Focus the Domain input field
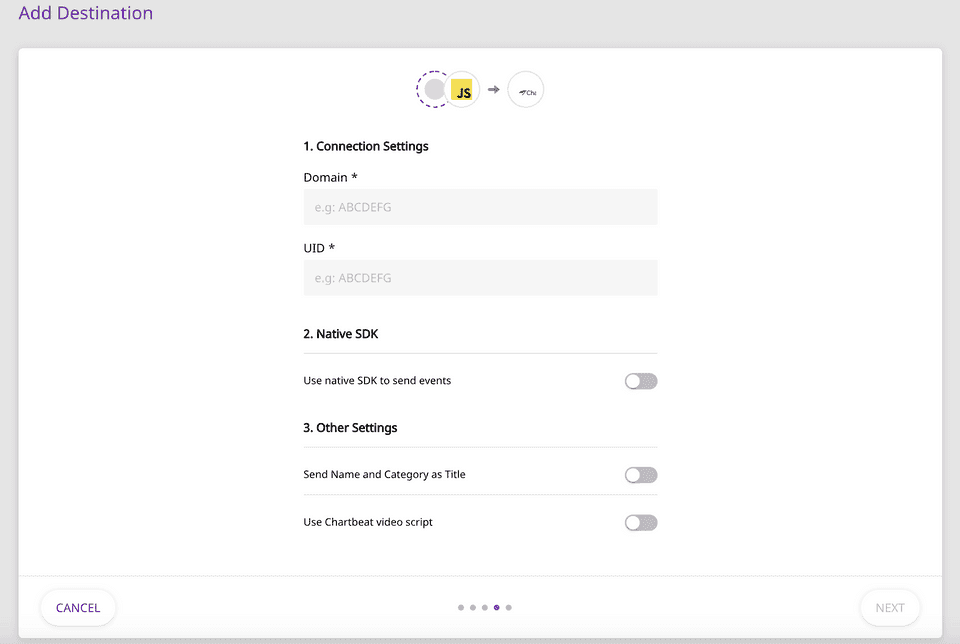The image size is (960, 644). click(480, 207)
